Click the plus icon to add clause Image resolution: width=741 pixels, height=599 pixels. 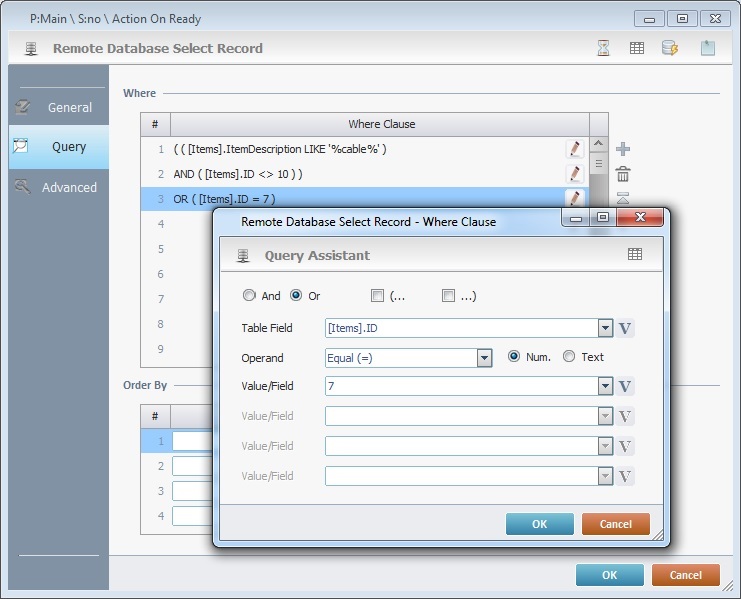click(623, 149)
